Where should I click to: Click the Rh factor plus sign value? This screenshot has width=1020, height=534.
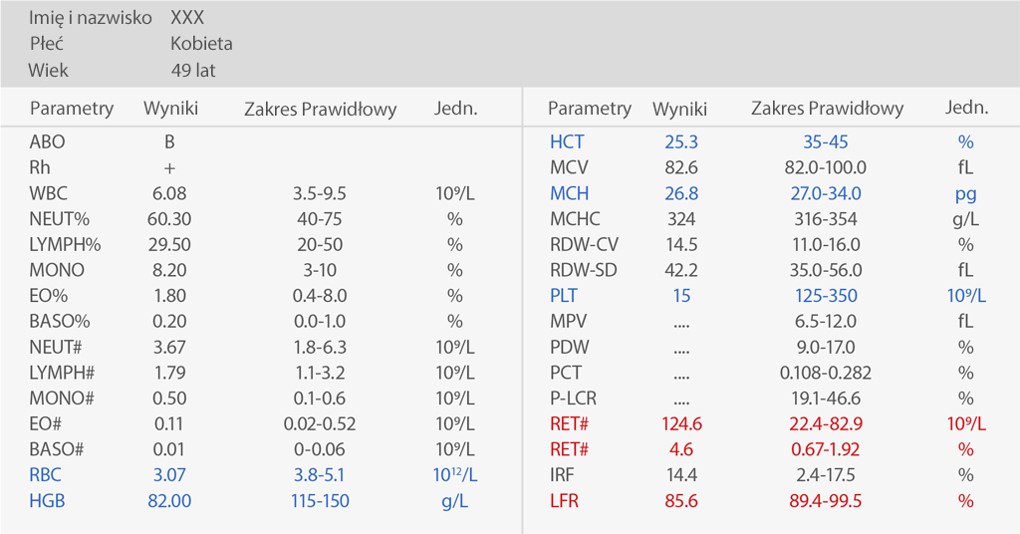coord(169,168)
